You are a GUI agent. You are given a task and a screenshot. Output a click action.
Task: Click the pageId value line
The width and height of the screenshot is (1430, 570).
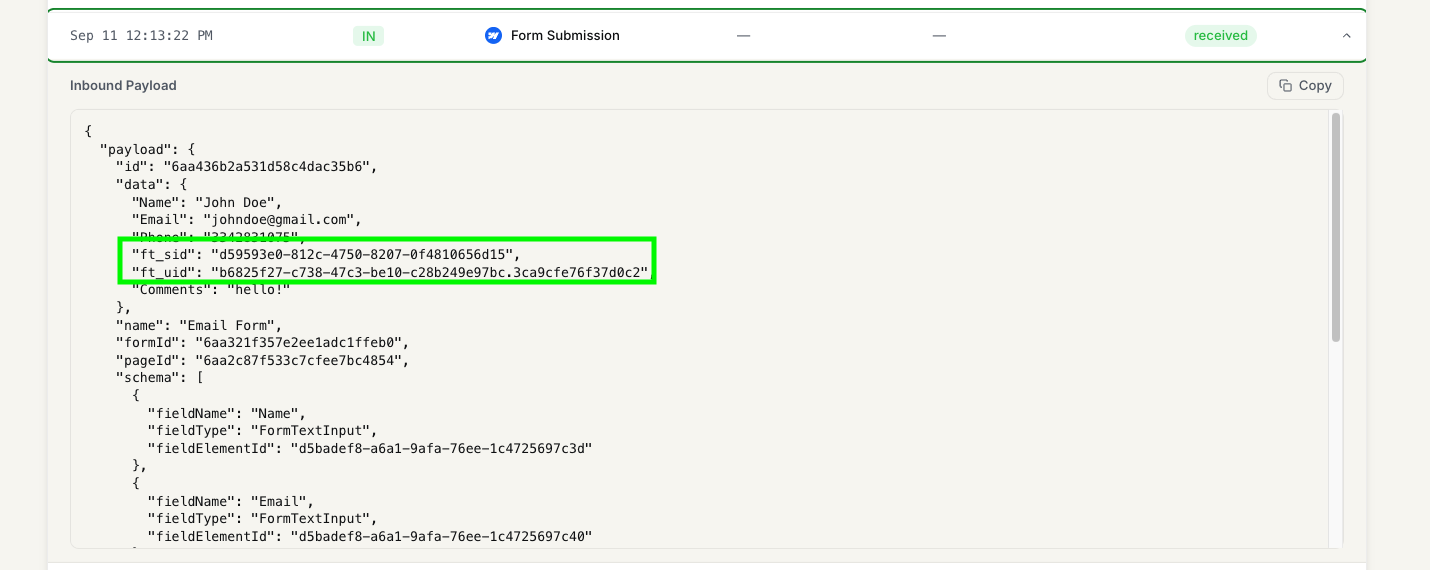click(262, 360)
